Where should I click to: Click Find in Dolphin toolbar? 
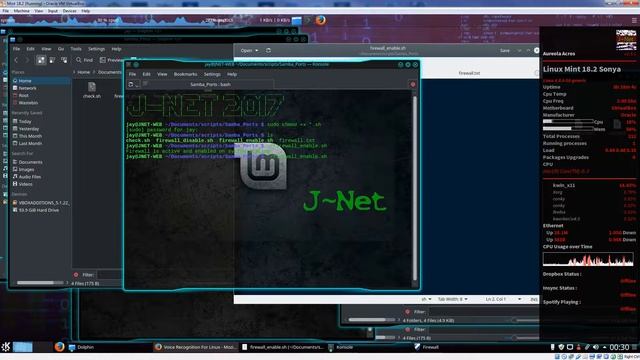coord(84,60)
